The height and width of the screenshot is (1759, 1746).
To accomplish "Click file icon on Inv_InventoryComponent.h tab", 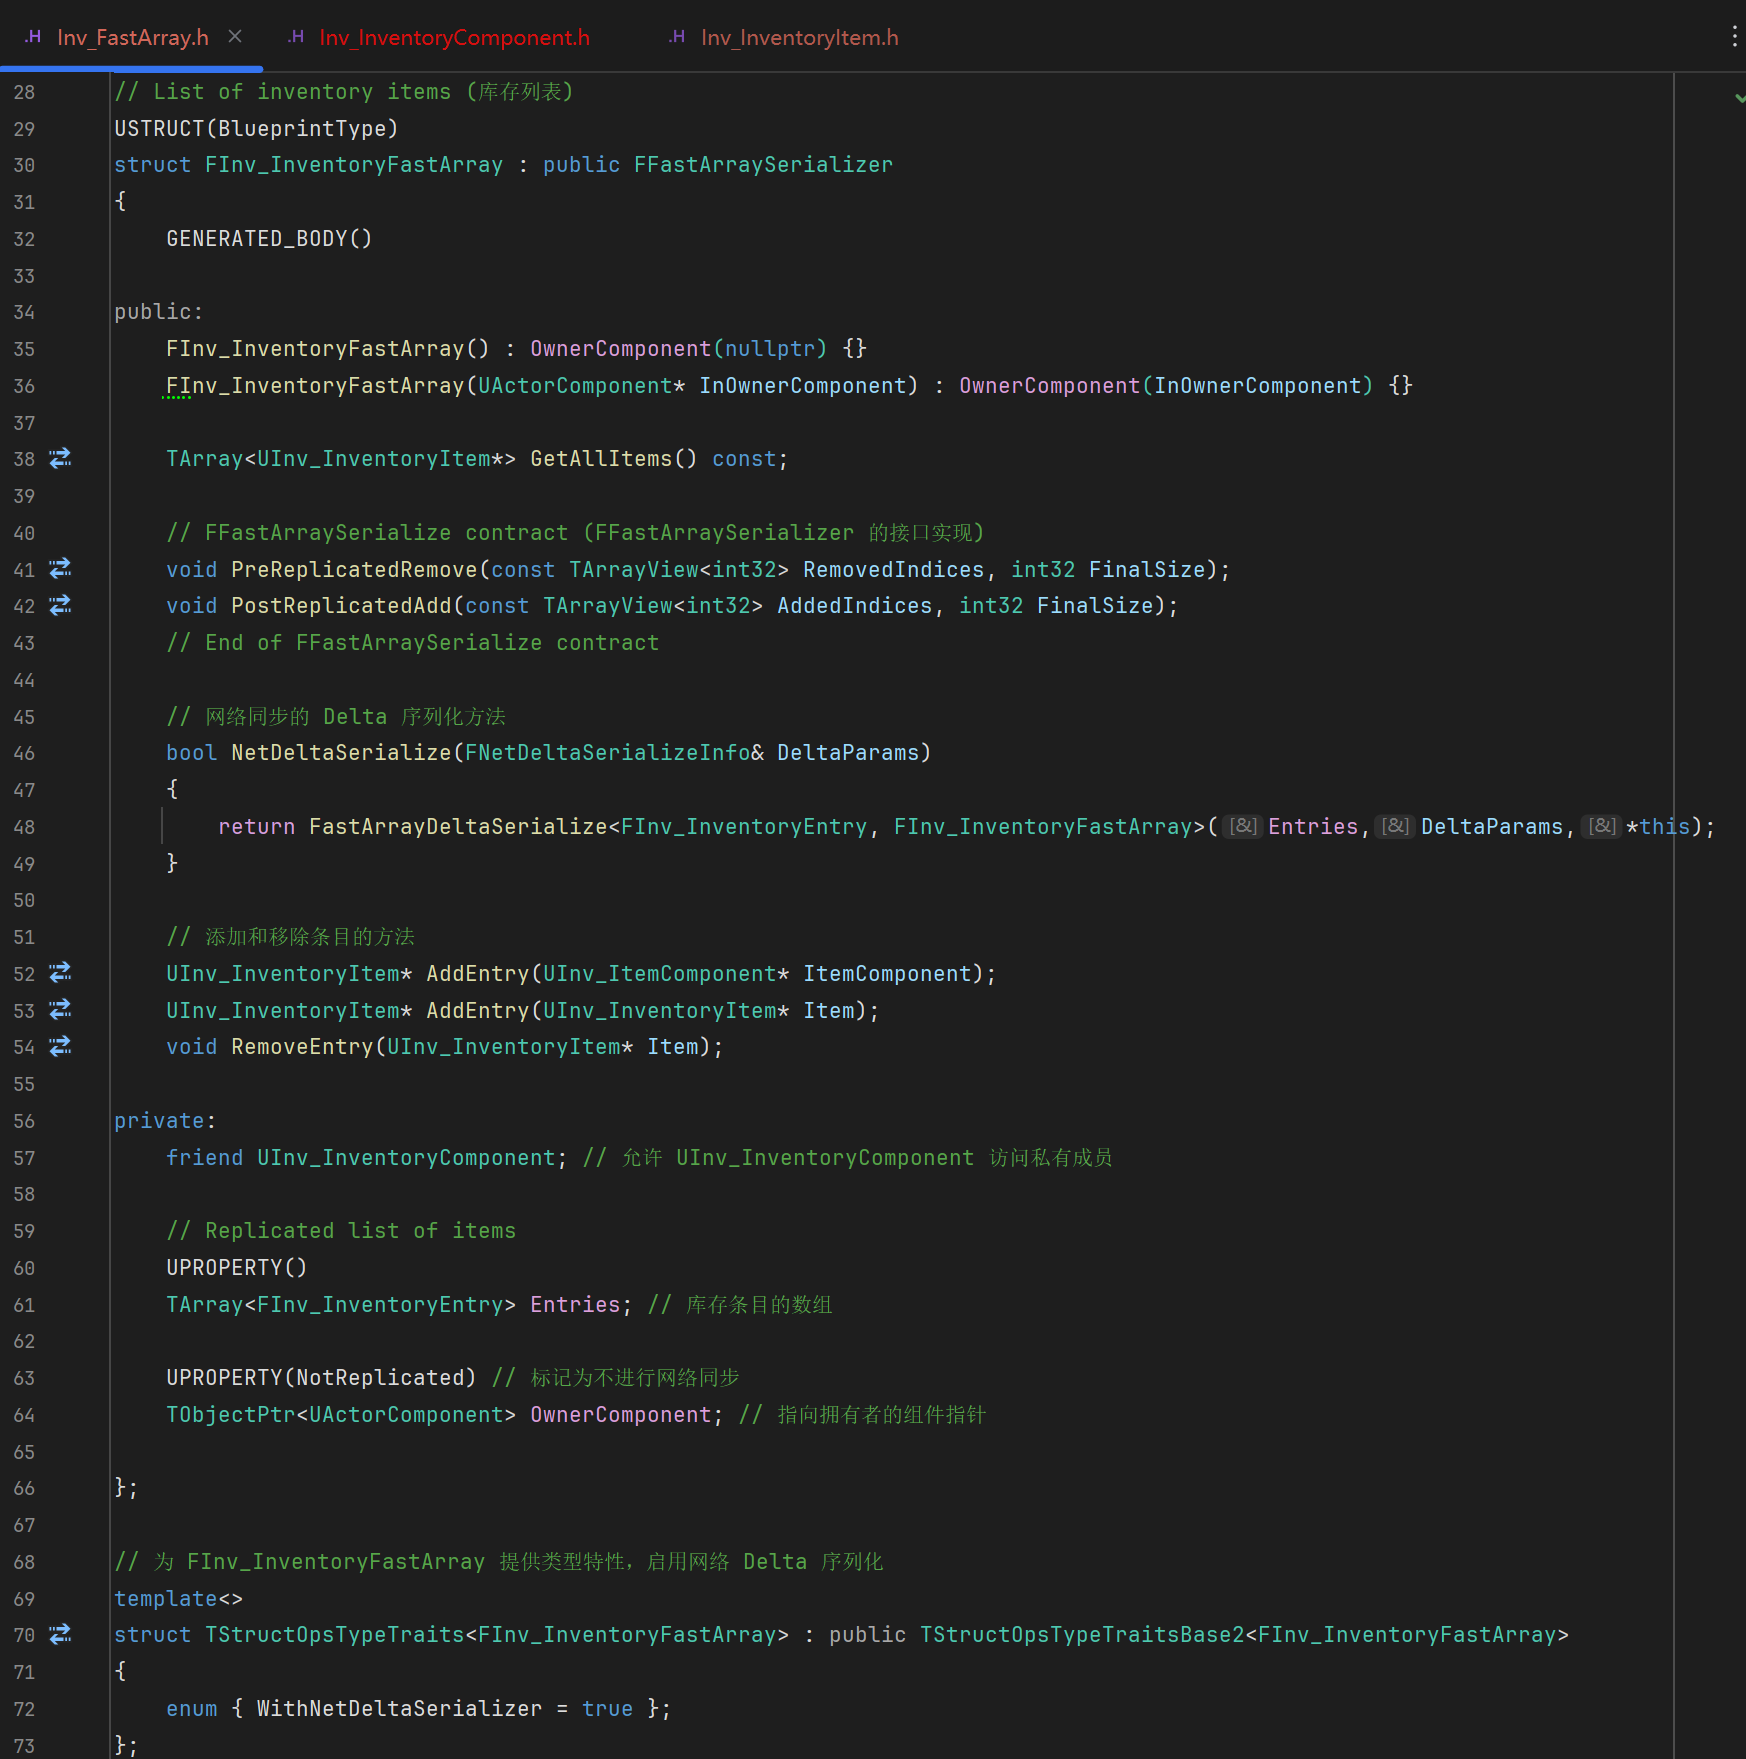I will click(296, 37).
